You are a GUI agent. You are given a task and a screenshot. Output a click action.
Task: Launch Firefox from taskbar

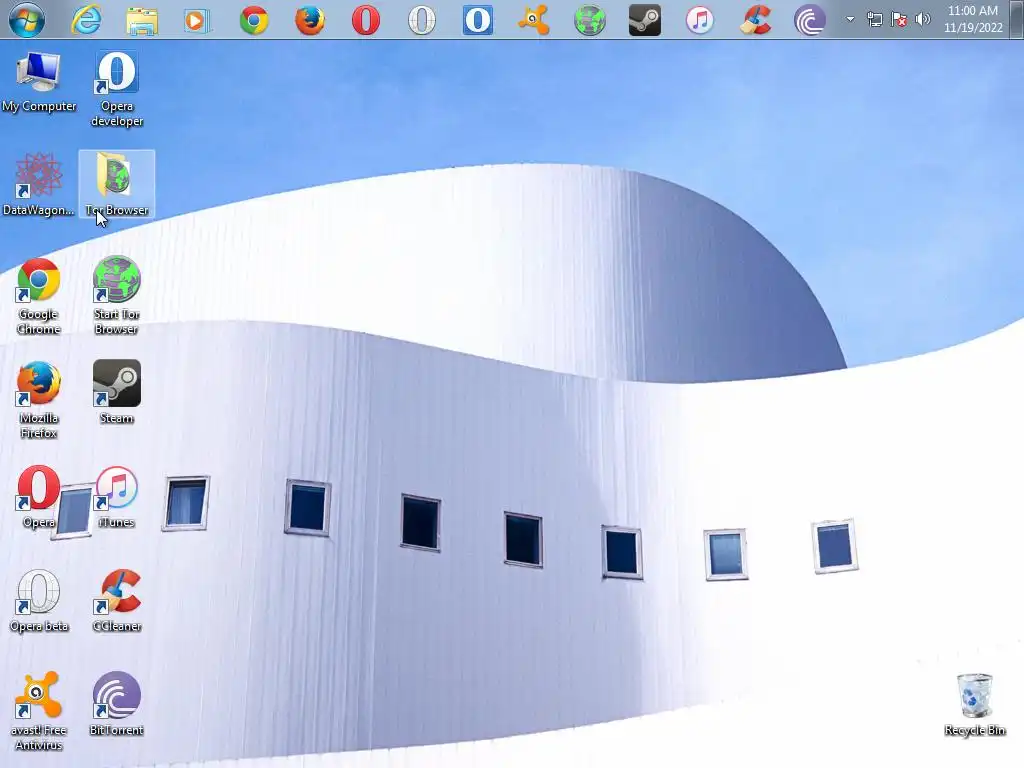tap(310, 20)
